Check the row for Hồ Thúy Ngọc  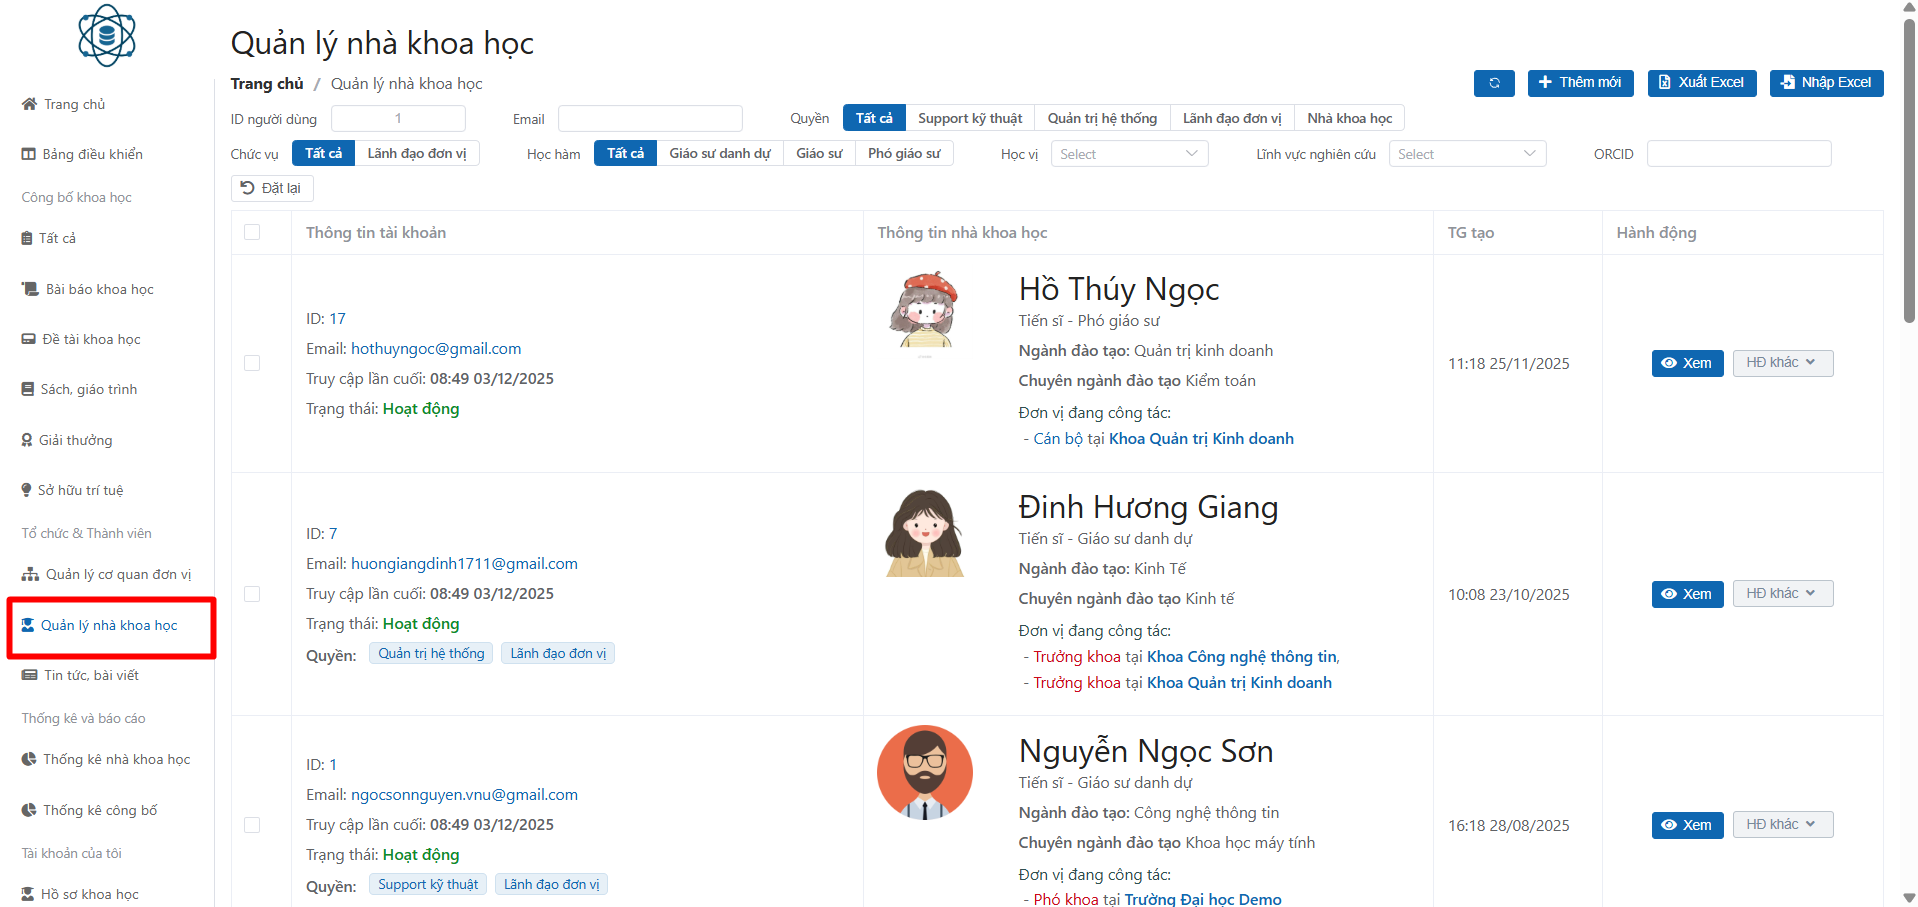pos(252,363)
